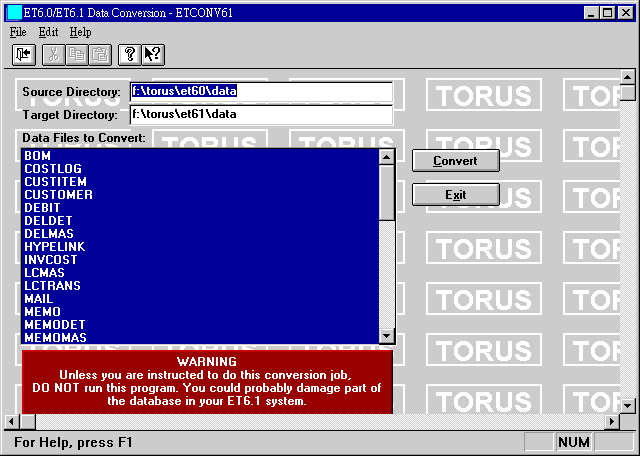Select LCMAS in the list
The width and height of the screenshot is (640, 456).
[x=200, y=273]
